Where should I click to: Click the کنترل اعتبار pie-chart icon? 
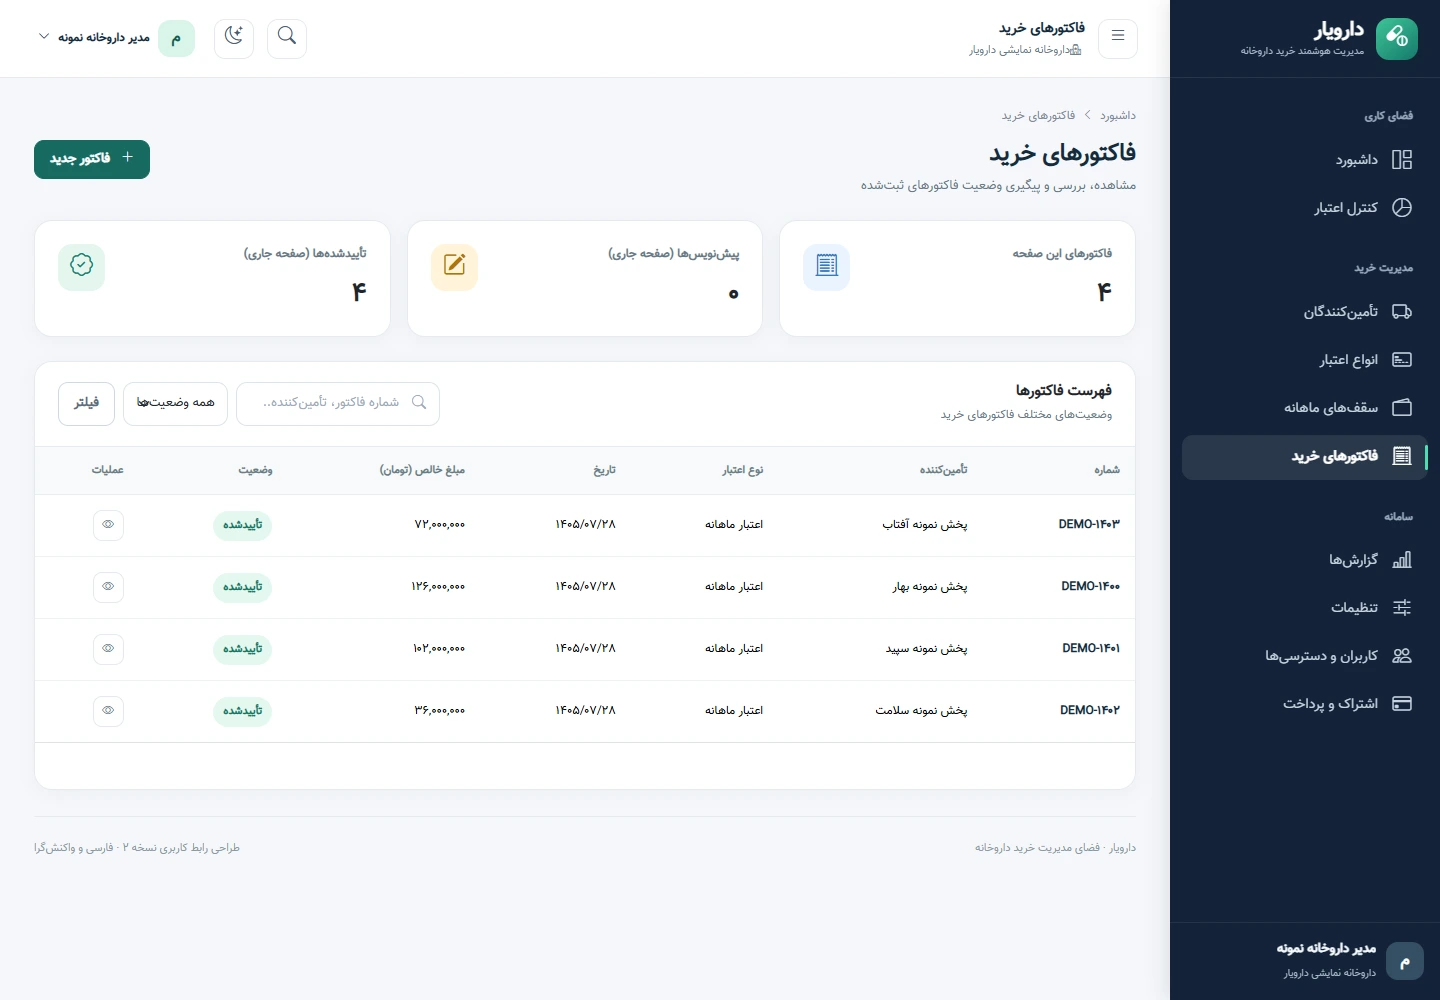click(x=1402, y=208)
